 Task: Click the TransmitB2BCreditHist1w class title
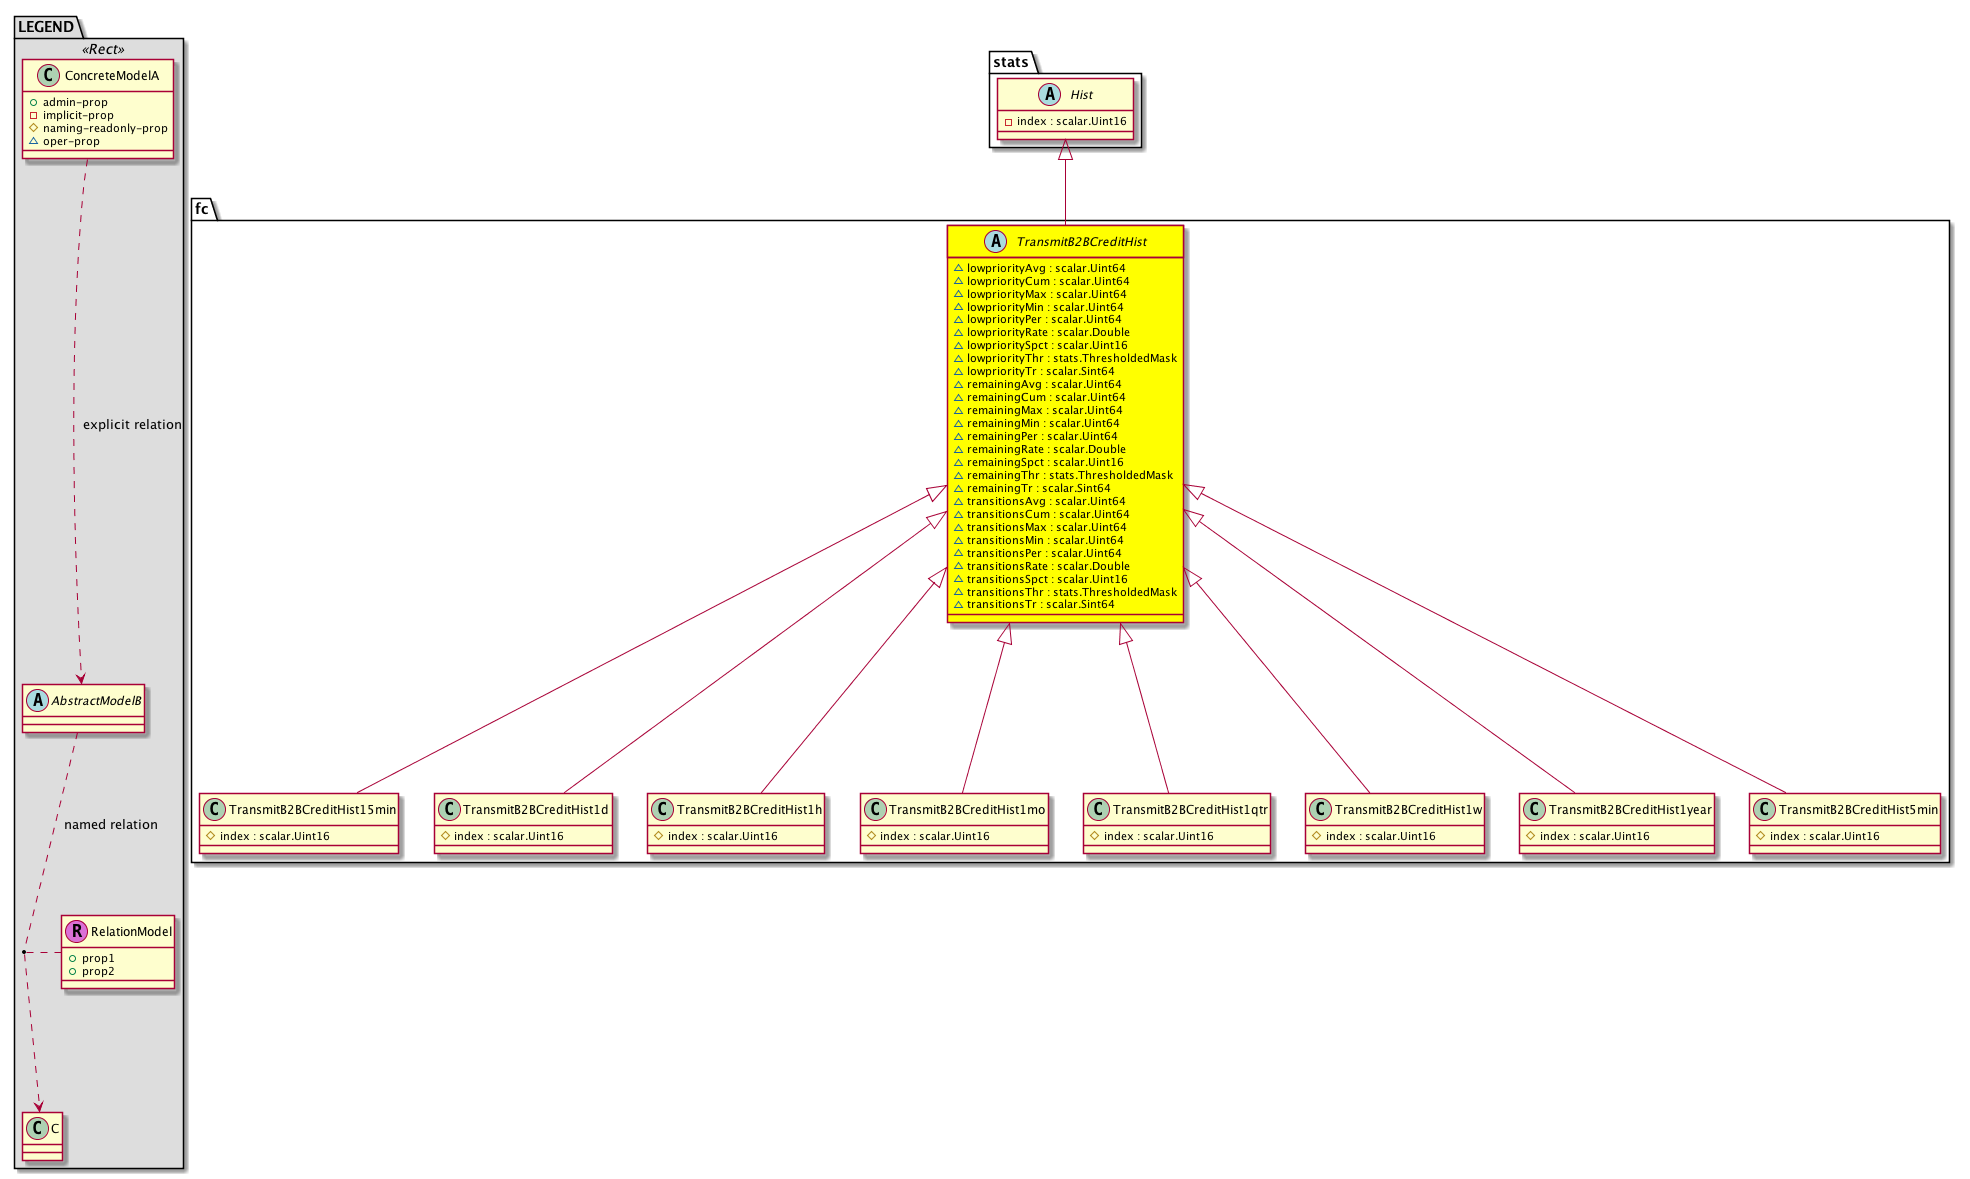tap(1408, 809)
